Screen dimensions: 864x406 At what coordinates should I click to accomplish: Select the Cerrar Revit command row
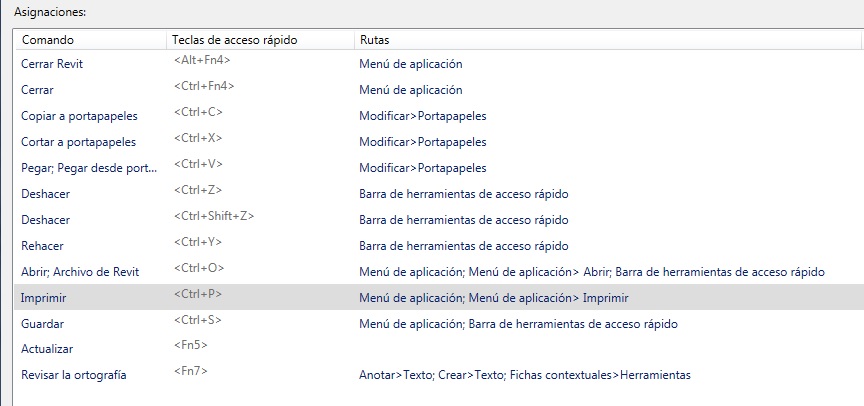52,64
